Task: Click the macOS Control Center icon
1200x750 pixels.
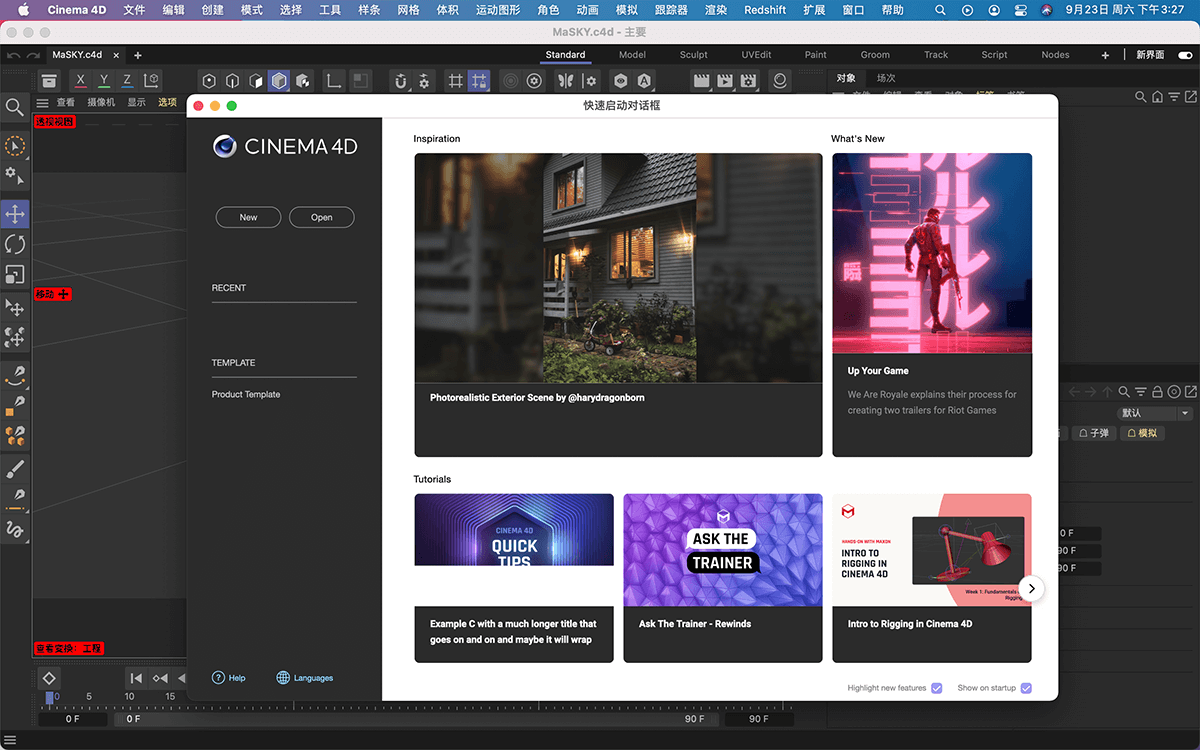Action: [x=1020, y=9]
